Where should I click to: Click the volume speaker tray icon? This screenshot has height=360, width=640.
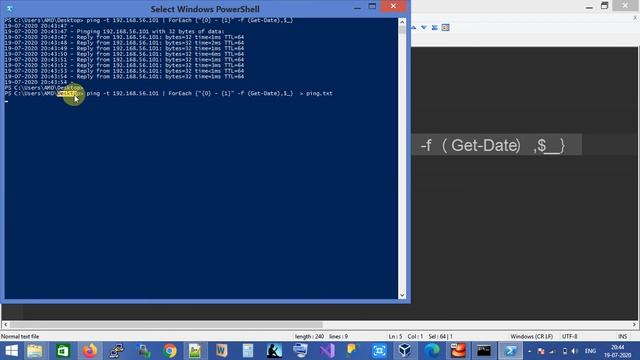[x=575, y=351]
